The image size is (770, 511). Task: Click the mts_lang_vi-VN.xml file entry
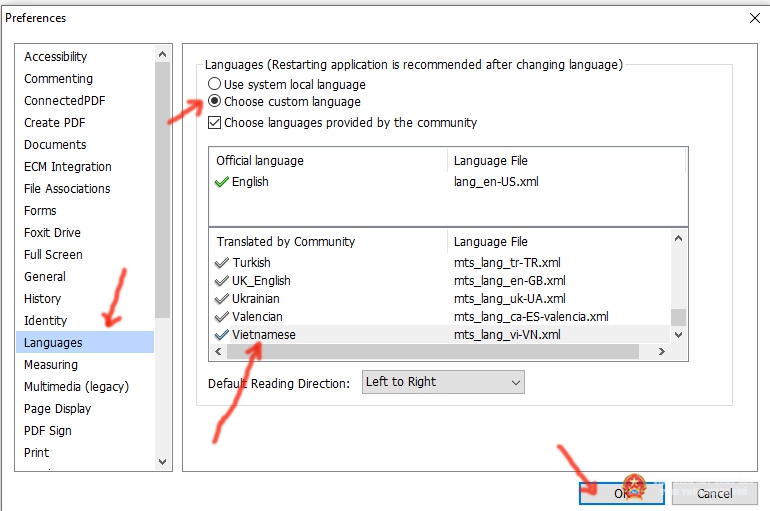coord(507,335)
